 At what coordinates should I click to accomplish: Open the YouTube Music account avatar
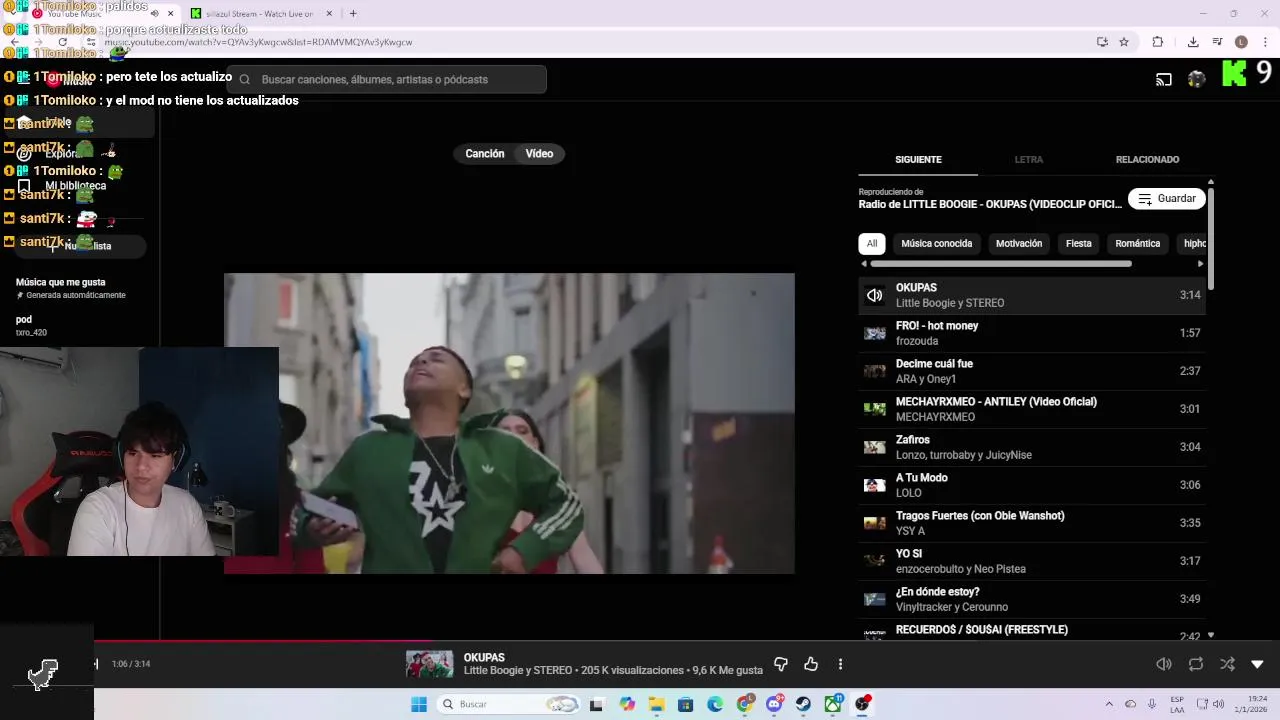click(1197, 80)
